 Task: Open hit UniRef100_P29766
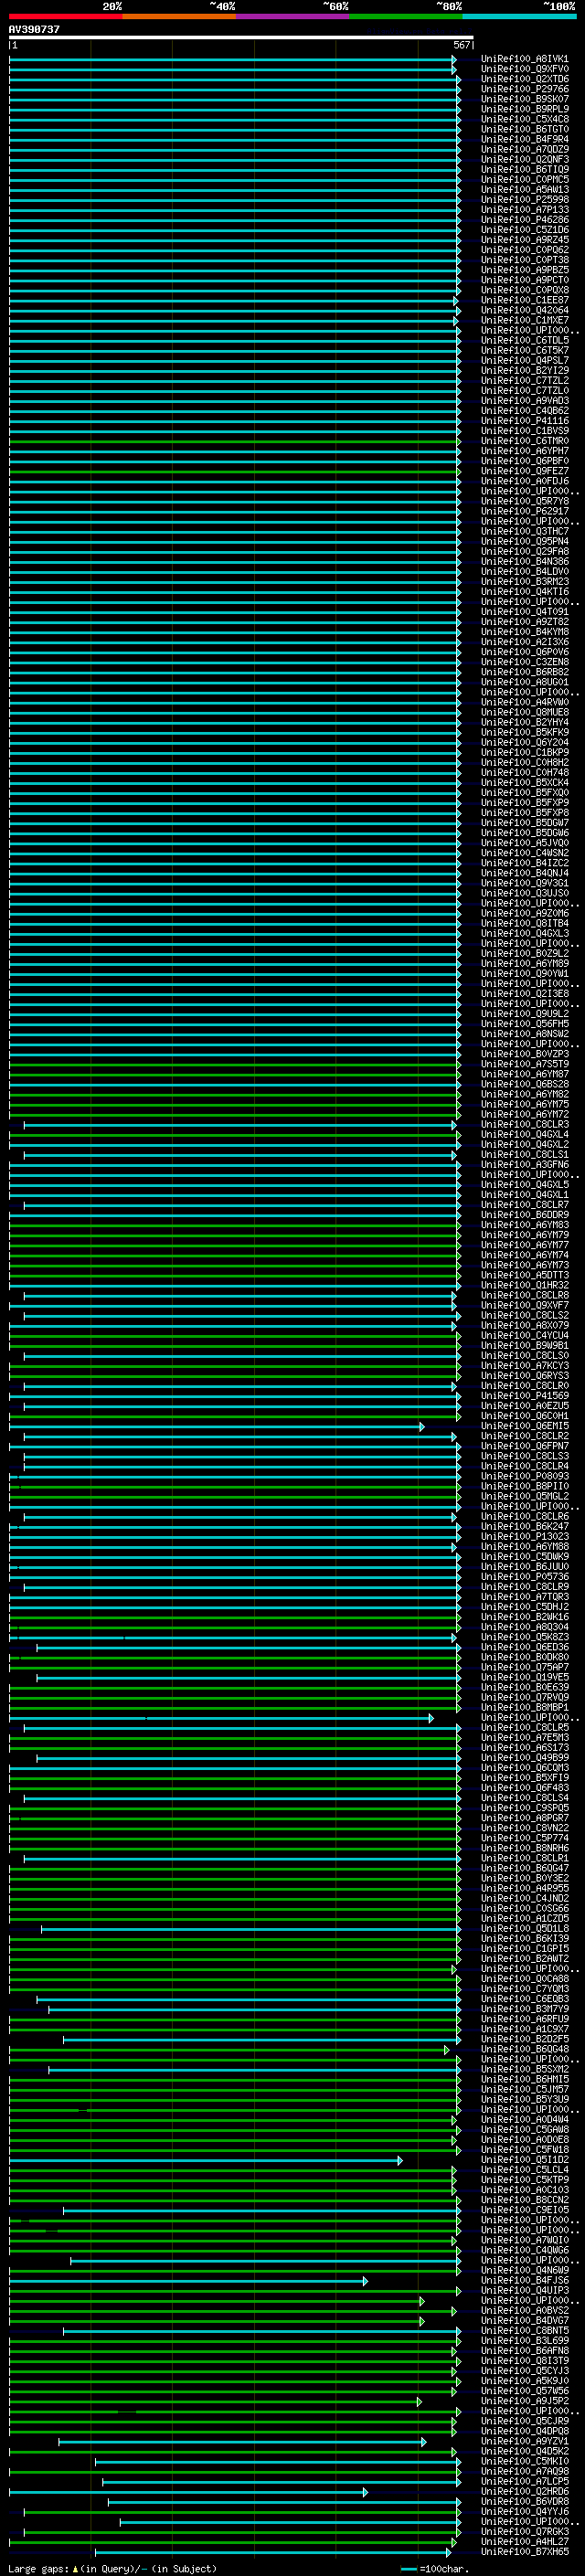[x=524, y=89]
